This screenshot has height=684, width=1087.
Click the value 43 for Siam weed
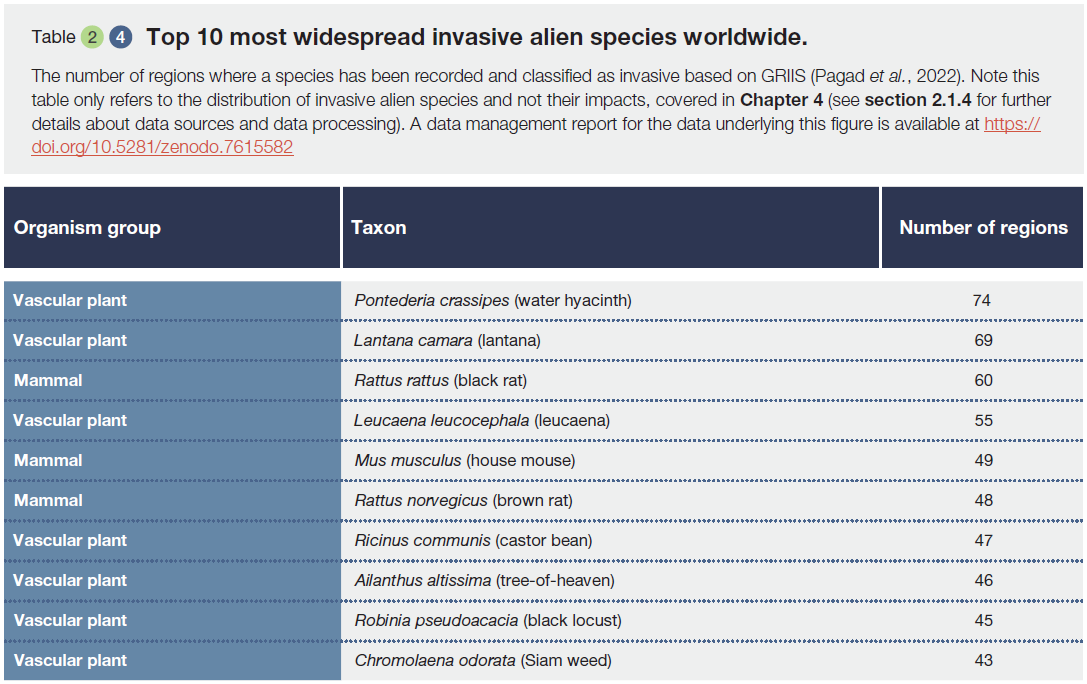(x=983, y=660)
